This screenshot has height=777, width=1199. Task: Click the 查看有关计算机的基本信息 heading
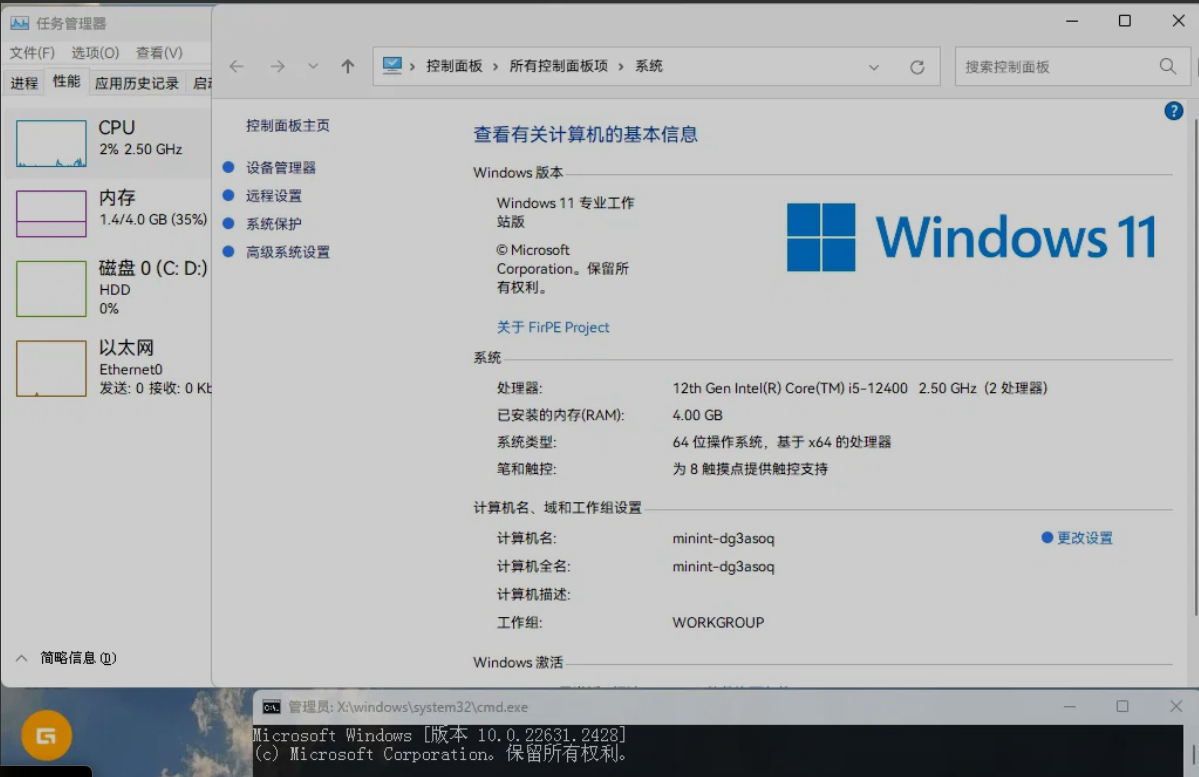pos(586,135)
